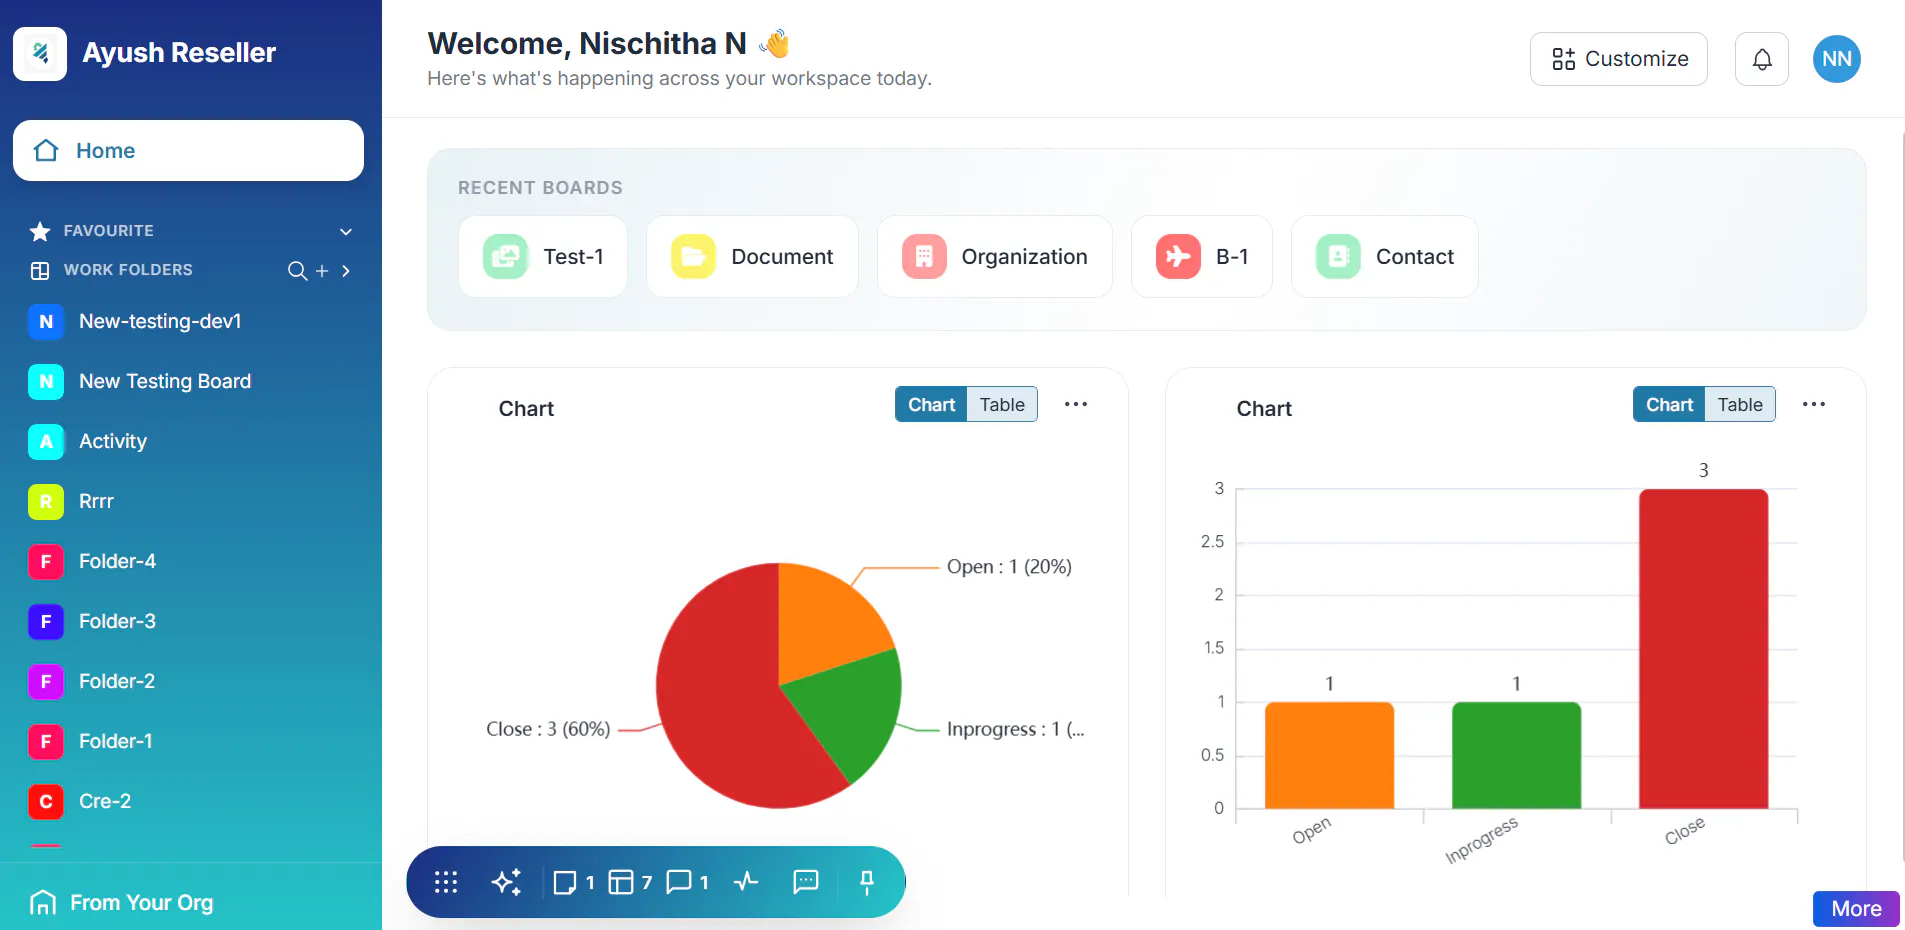Click the Document yellow folder icon
The image size is (1905, 930).
(694, 257)
